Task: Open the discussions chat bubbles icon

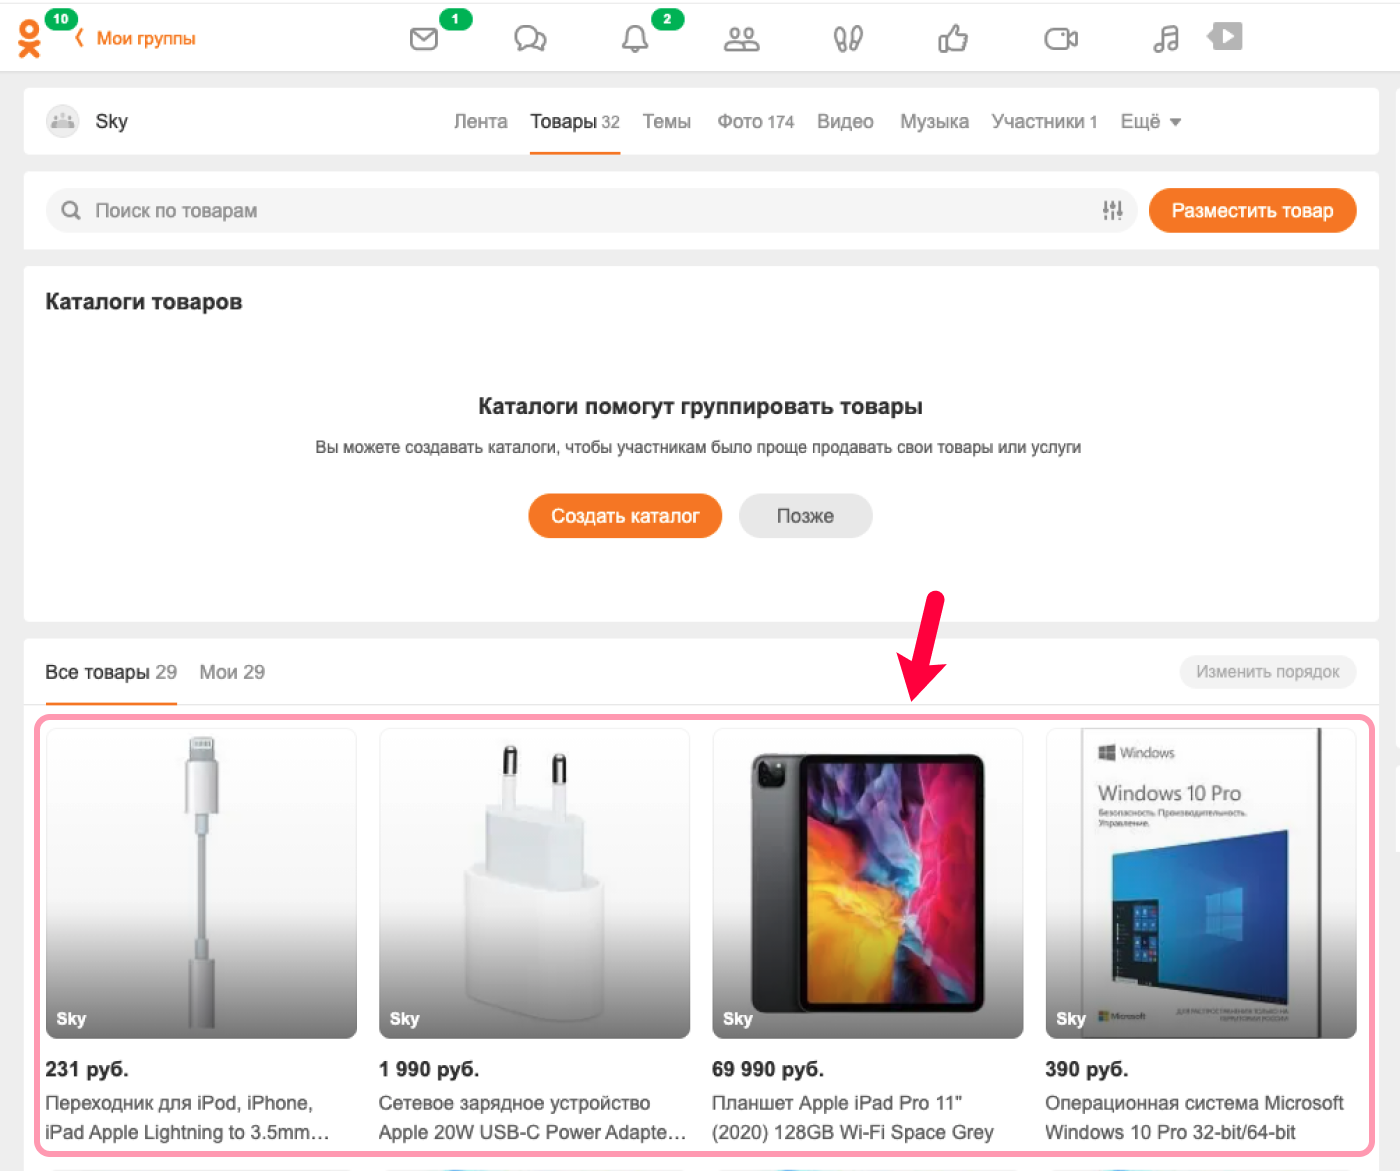Action: 530,39
